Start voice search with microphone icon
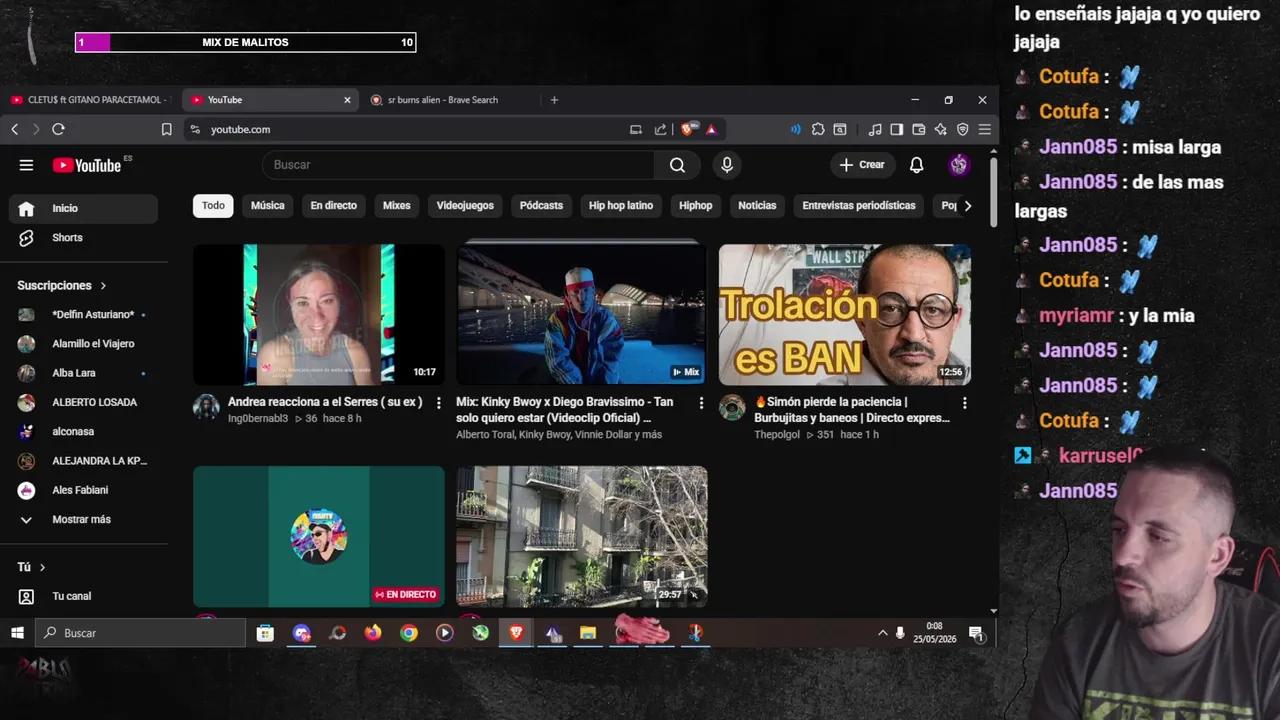This screenshot has width=1280, height=720. point(727,165)
